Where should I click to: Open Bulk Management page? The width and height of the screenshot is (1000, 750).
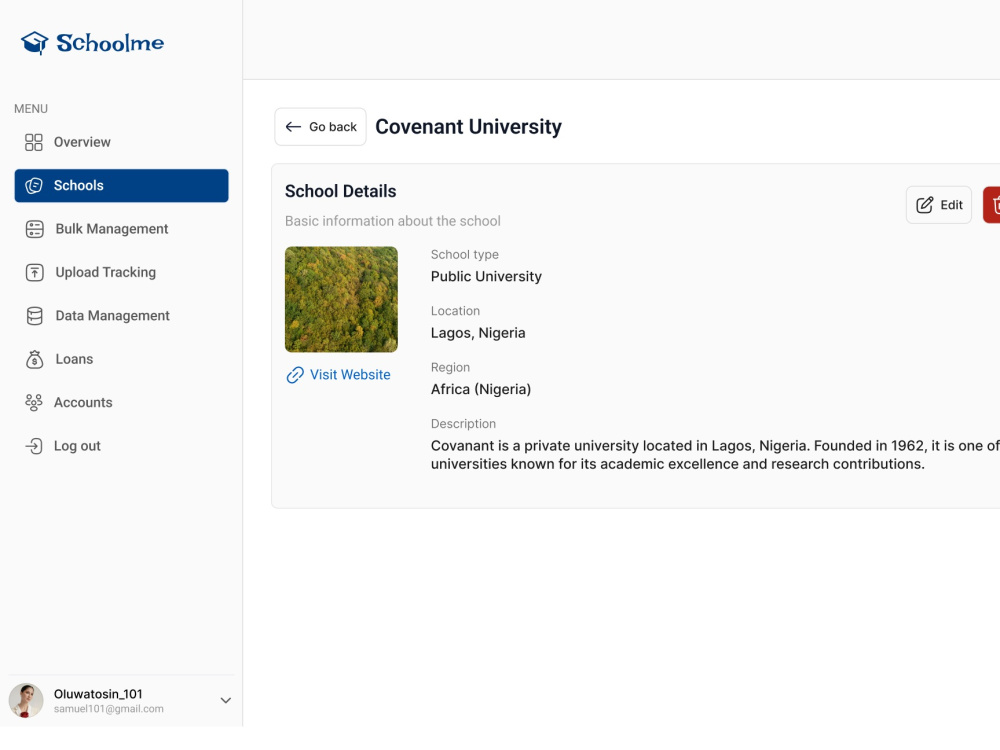pos(121,229)
